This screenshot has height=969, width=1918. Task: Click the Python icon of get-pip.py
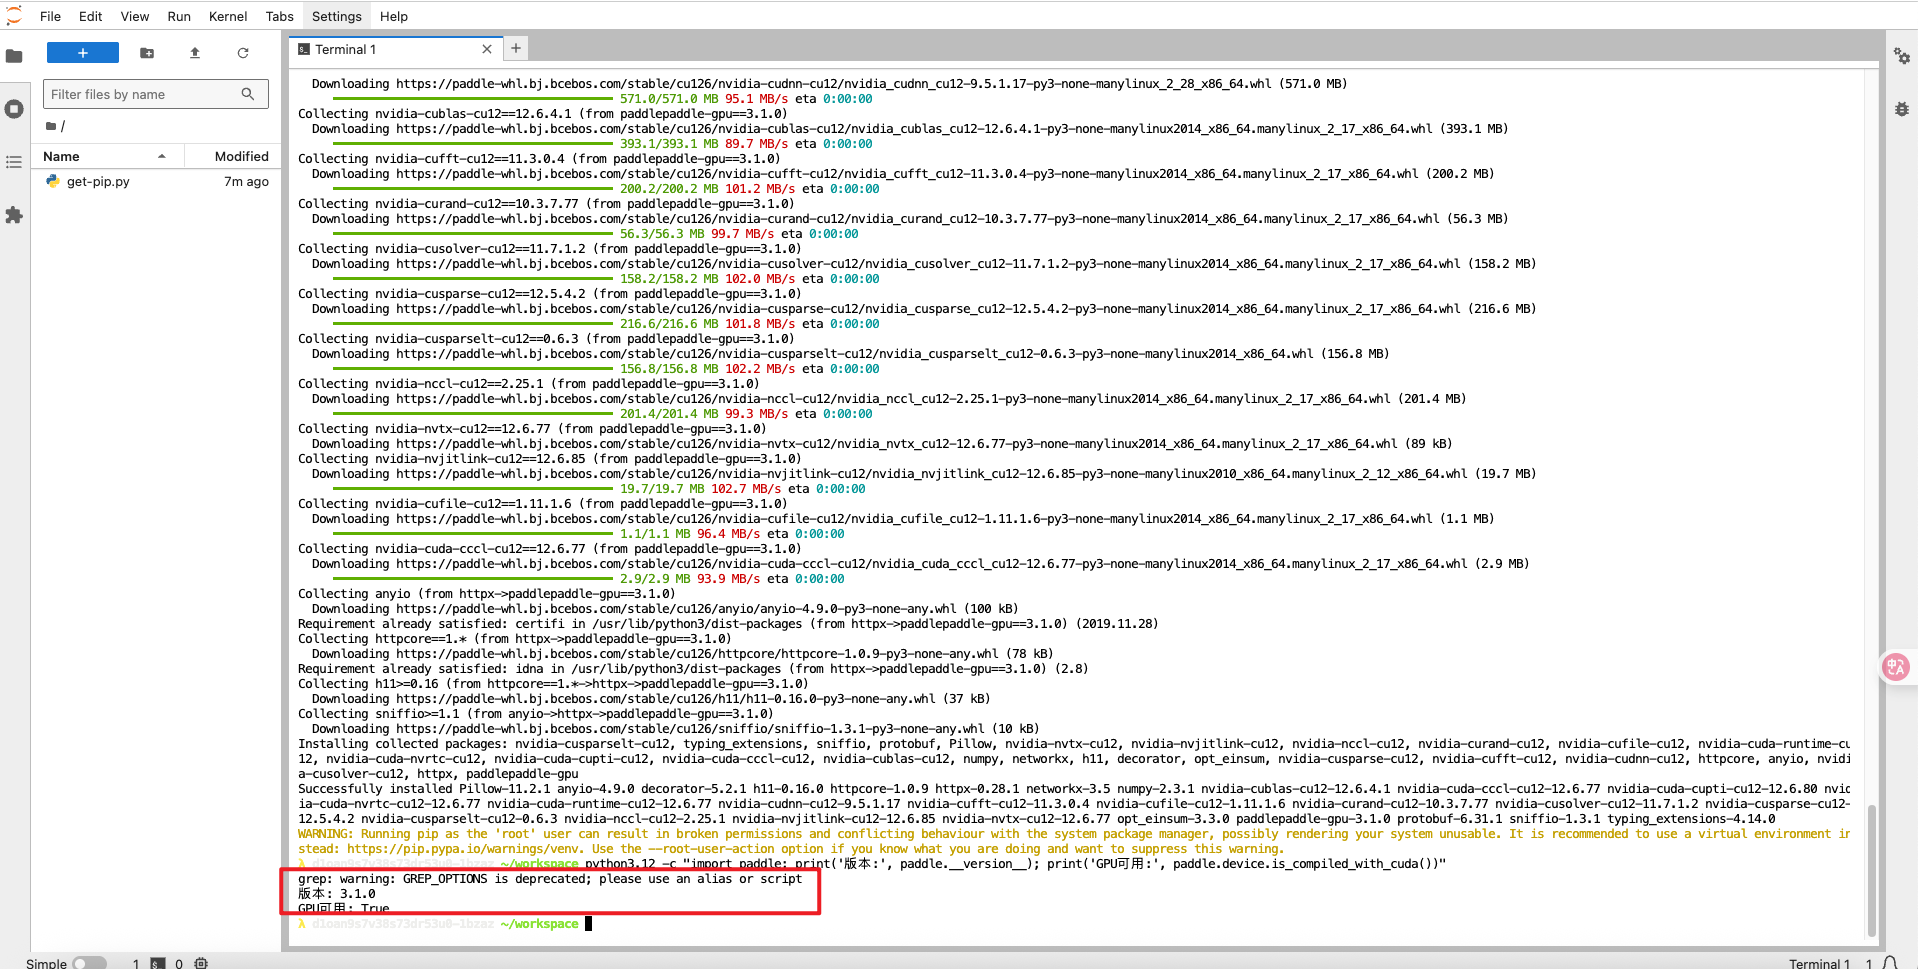(52, 181)
